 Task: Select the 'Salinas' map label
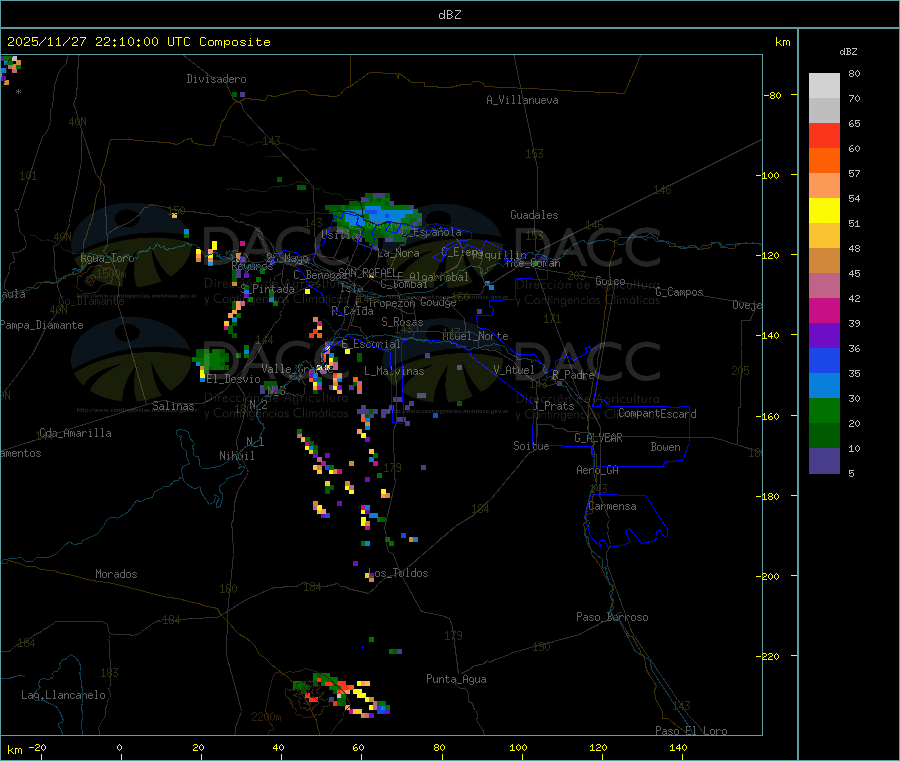point(173,406)
